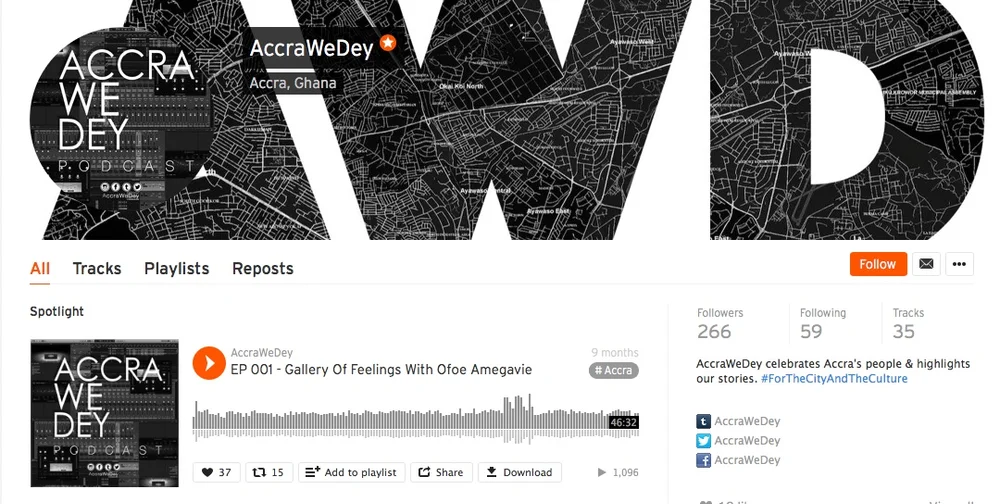The image size is (1000, 504).
Task: Seek within the track waveform
Action: point(416,419)
